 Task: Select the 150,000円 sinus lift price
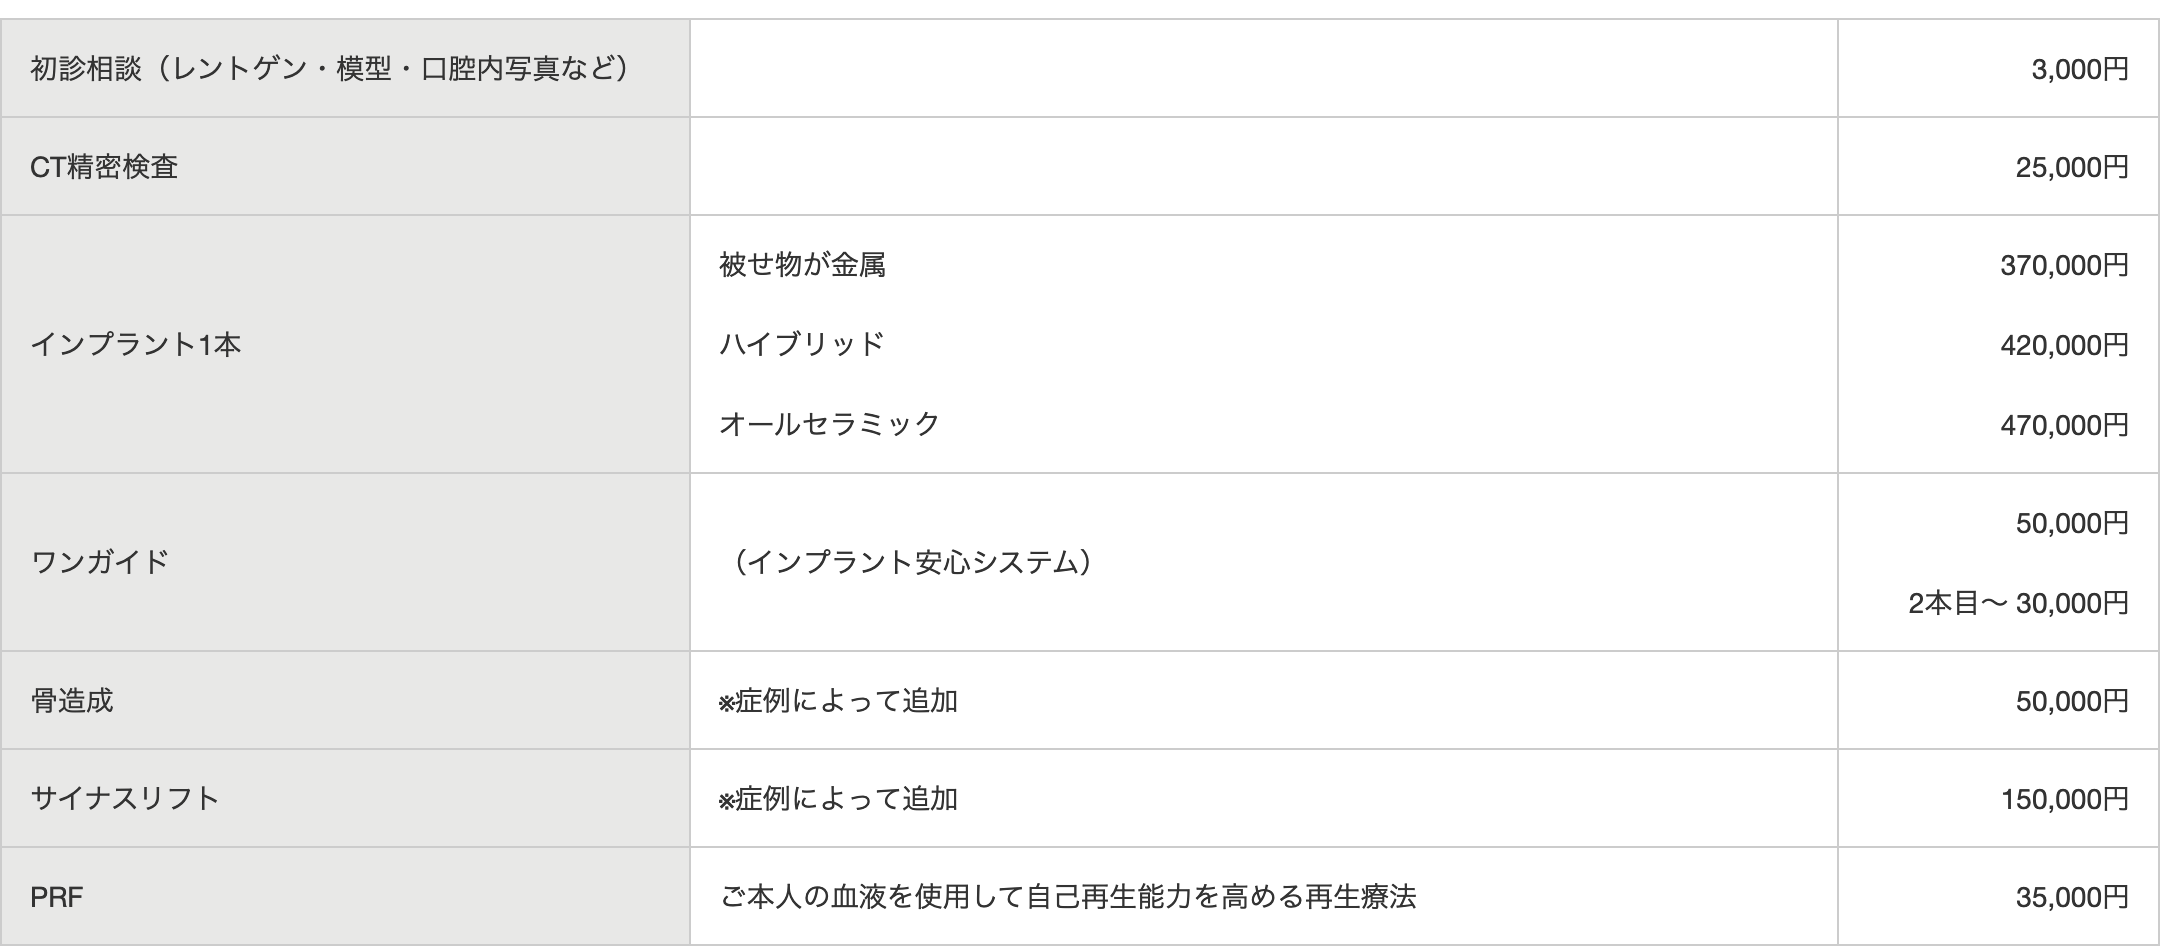(2064, 799)
